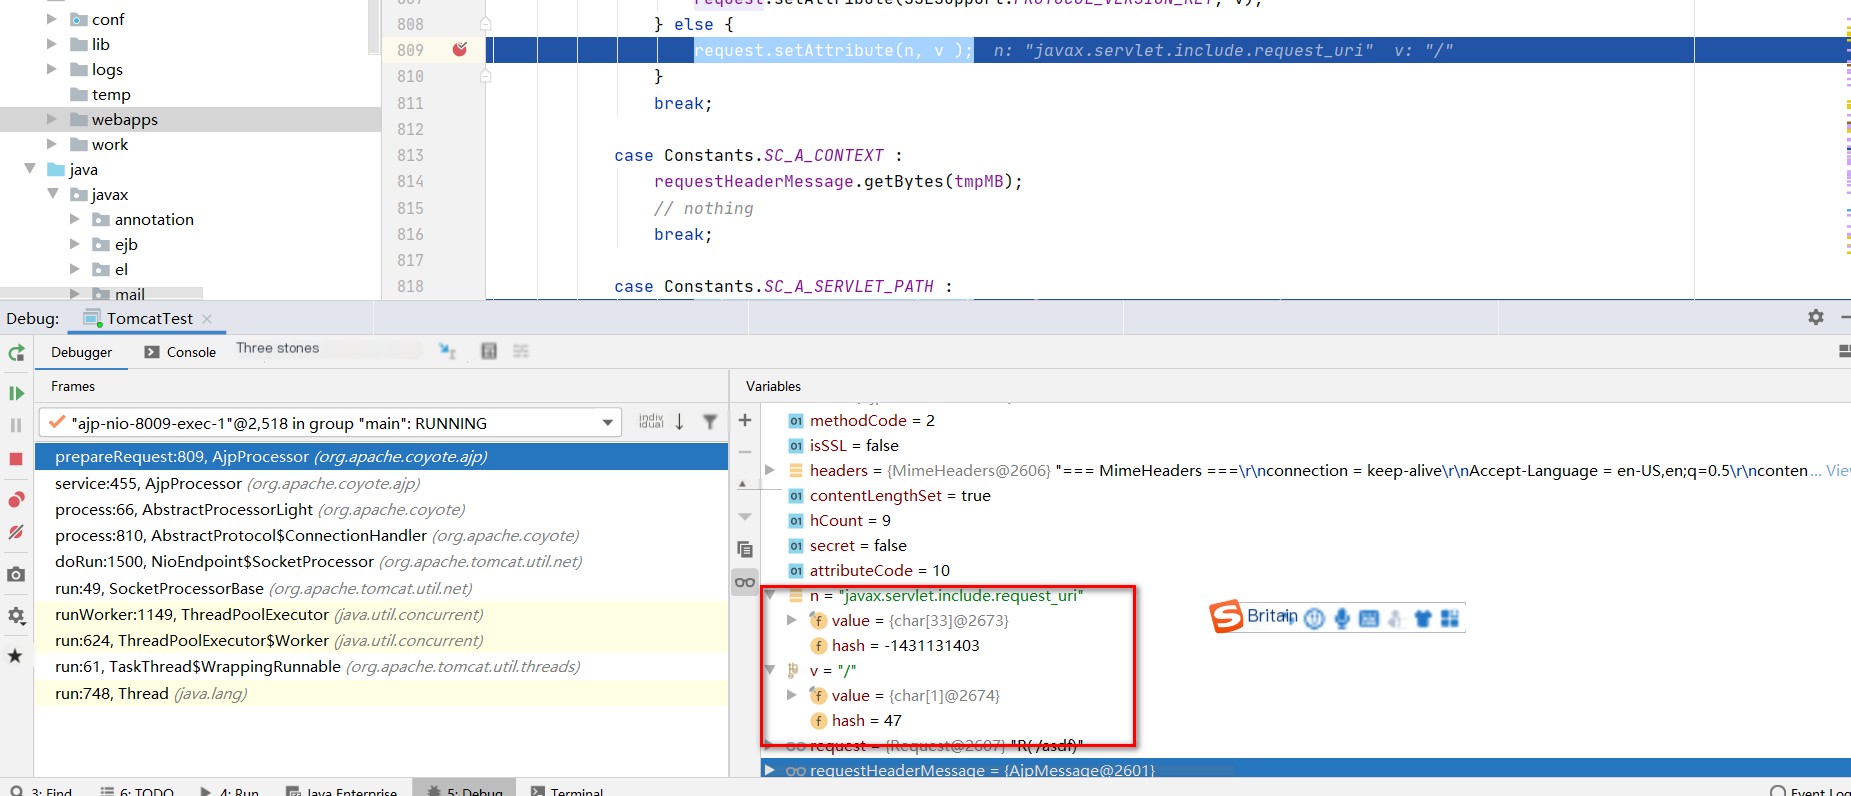Switch to the Console tab
The image size is (1851, 796).
click(180, 352)
